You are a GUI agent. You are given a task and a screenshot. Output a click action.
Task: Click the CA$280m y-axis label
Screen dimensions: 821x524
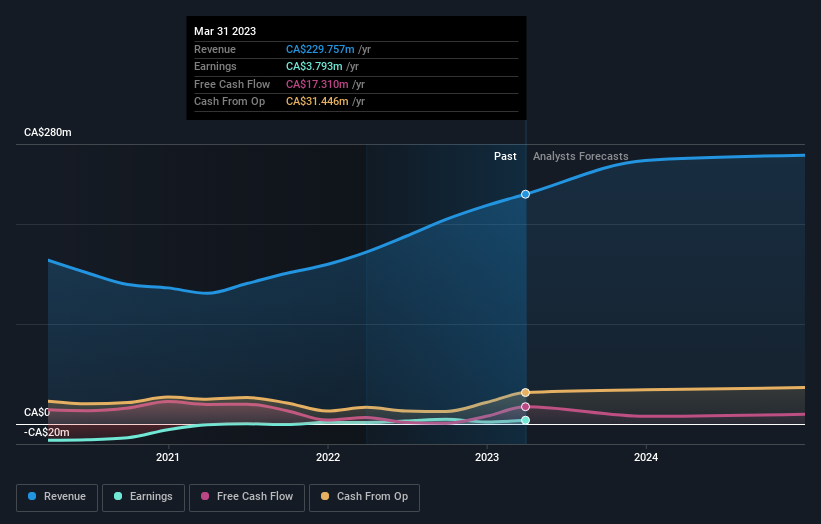(x=48, y=132)
